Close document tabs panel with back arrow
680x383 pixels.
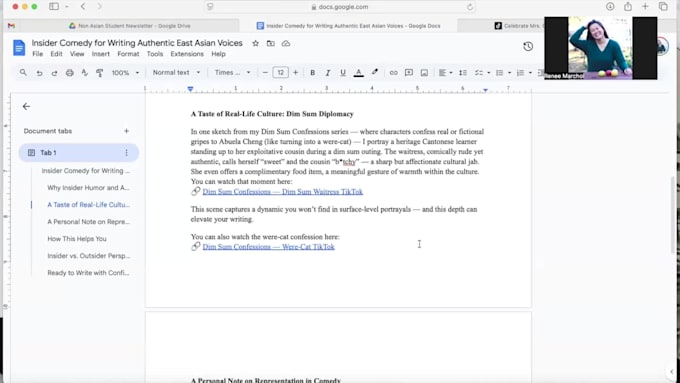(x=26, y=106)
